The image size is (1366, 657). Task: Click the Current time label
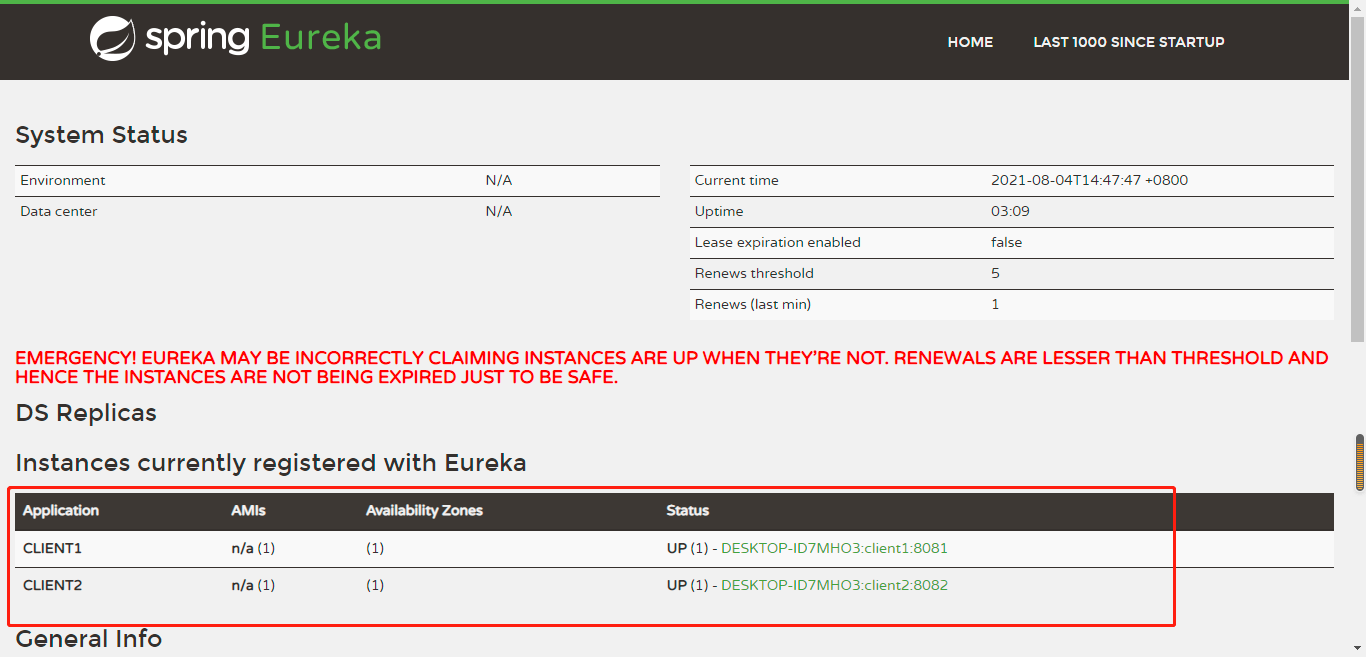click(x=737, y=181)
